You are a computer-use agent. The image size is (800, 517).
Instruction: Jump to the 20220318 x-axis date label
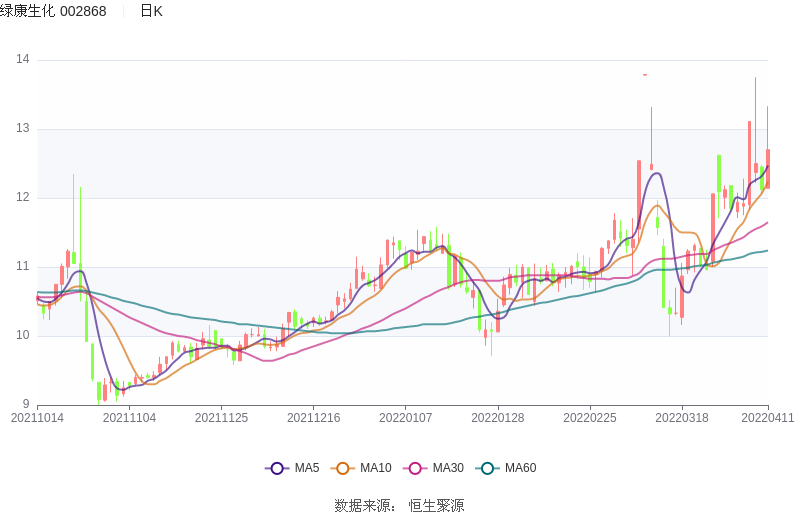click(x=683, y=418)
